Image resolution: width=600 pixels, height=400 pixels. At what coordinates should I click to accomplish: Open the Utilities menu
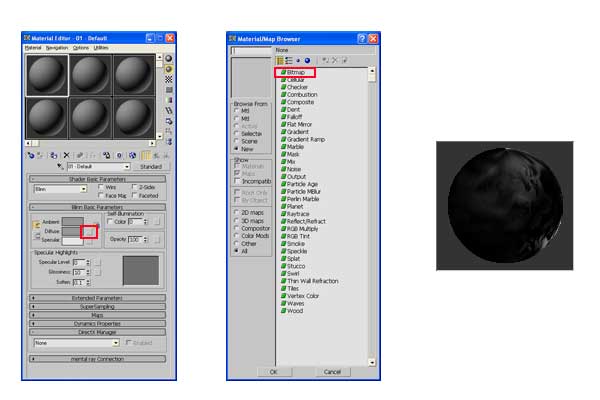tap(101, 47)
